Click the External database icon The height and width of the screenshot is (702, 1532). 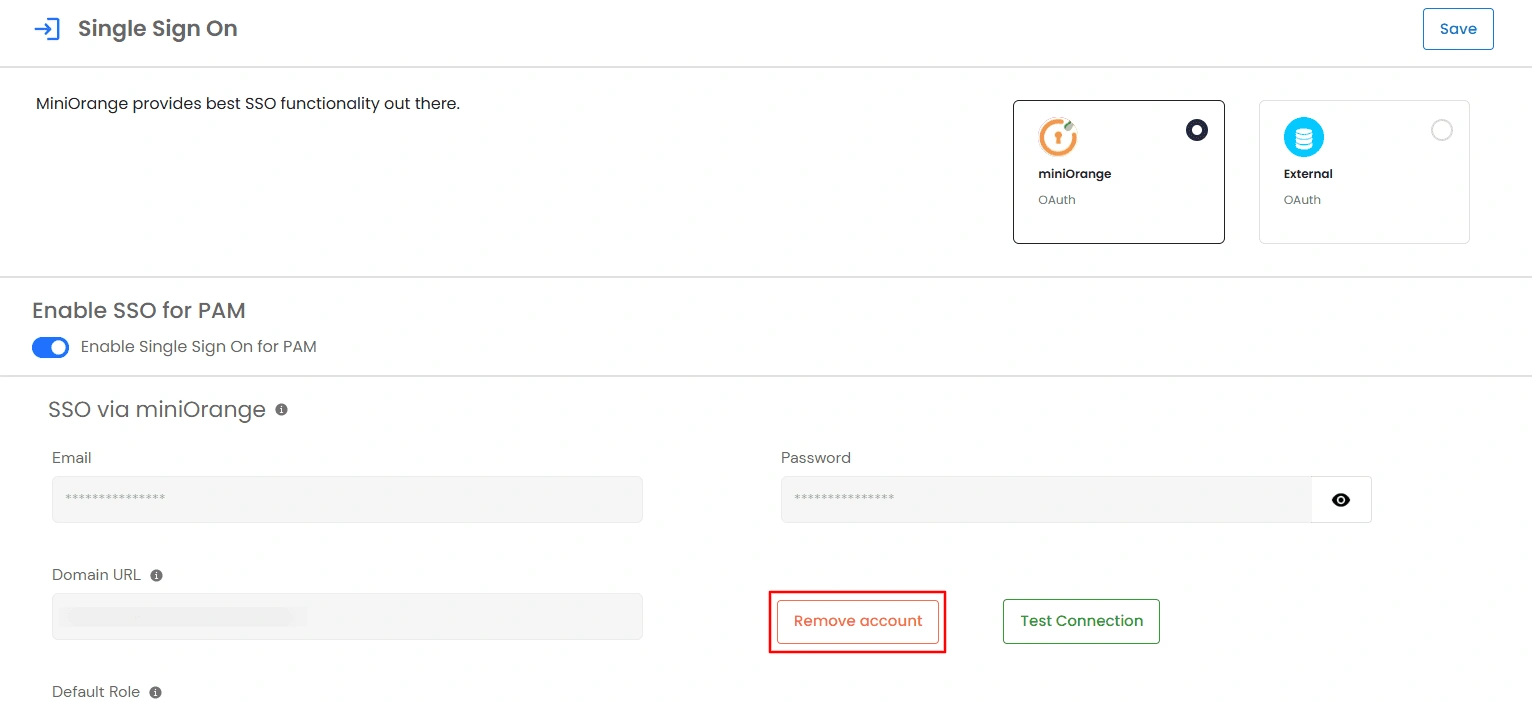coord(1304,137)
